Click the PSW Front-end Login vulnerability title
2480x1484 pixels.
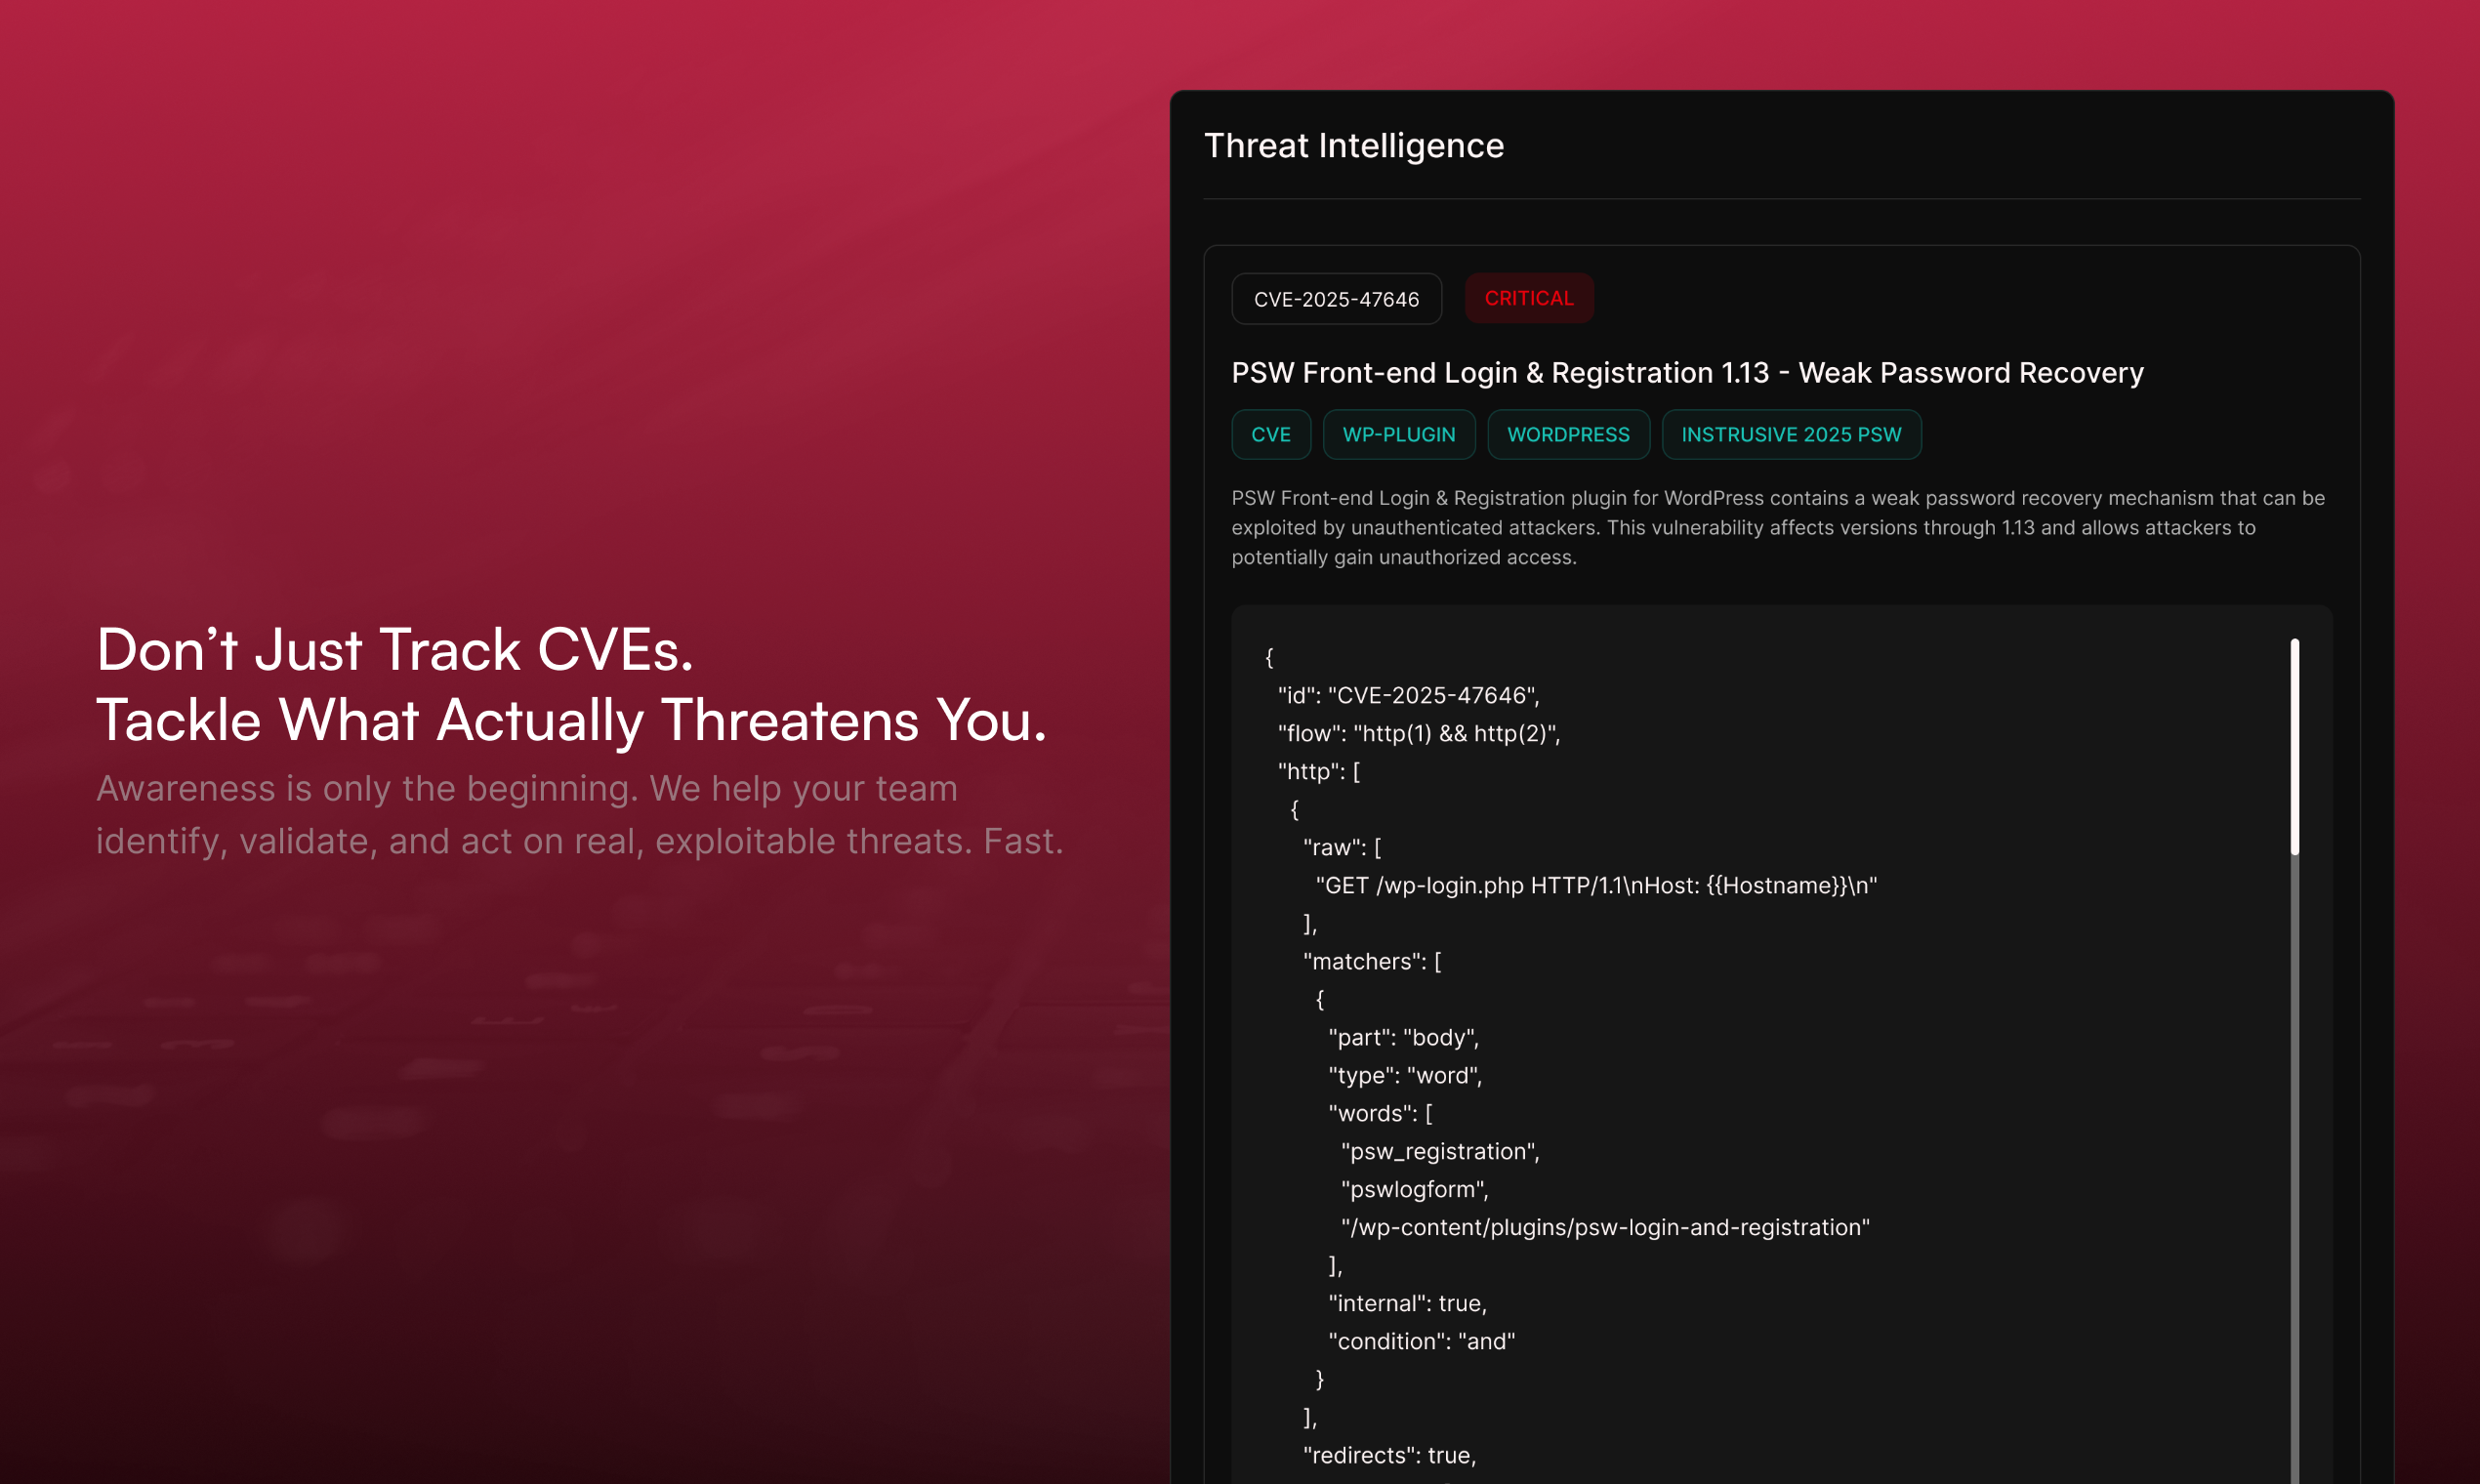point(1687,373)
